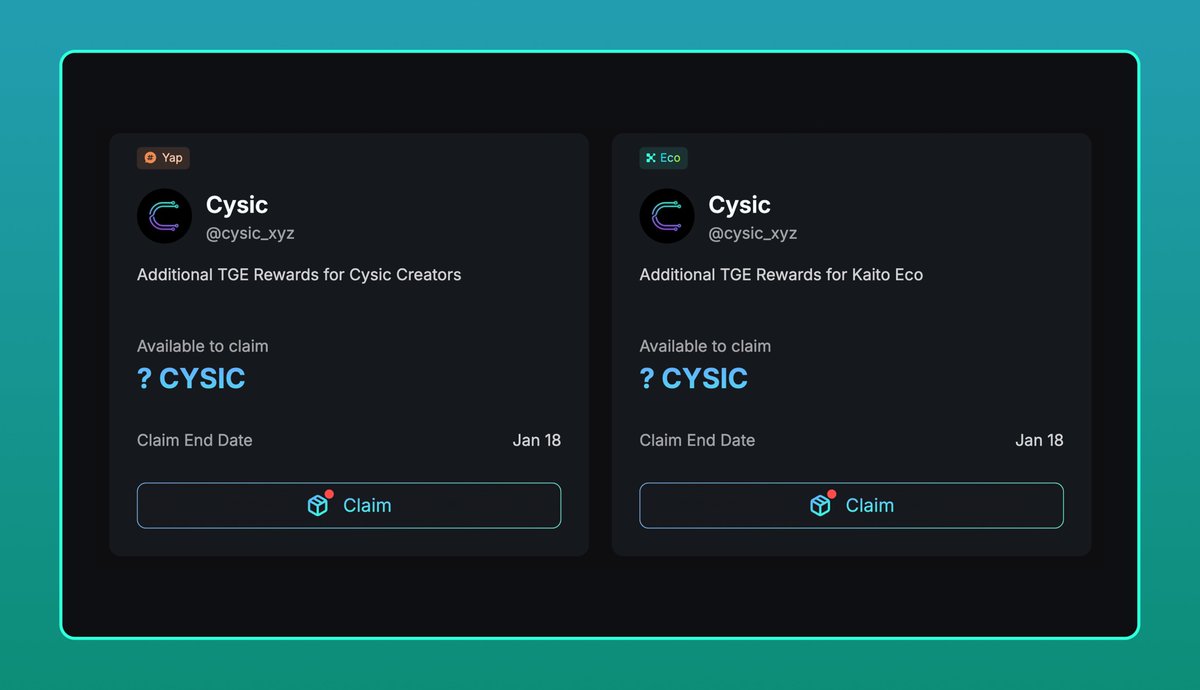Open Cysic logo avatar on Kaito Eco card

(667, 216)
